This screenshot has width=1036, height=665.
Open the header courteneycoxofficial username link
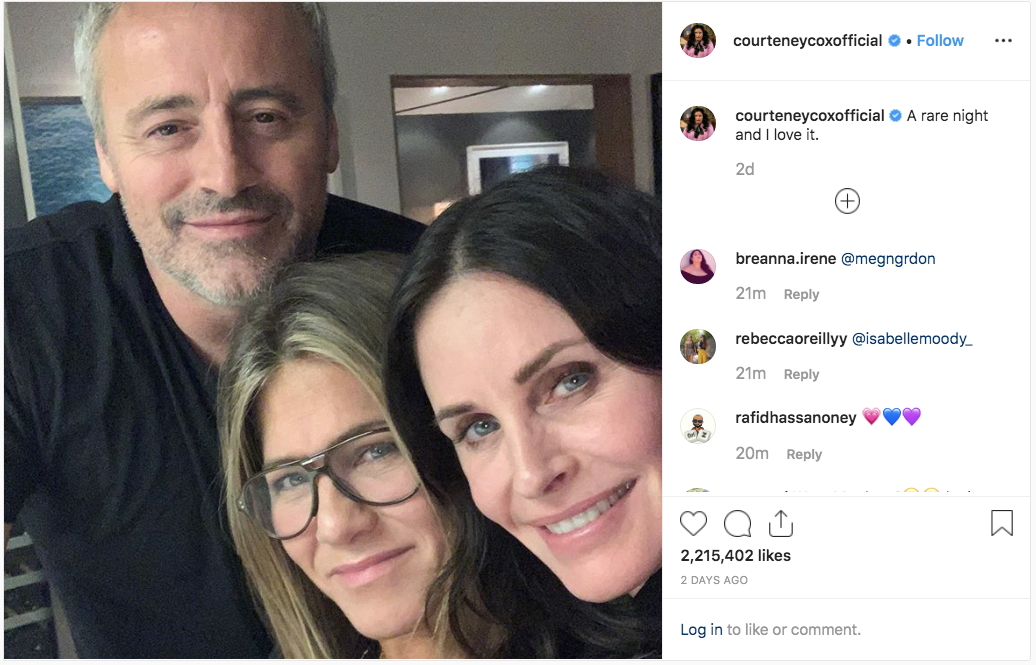807,41
